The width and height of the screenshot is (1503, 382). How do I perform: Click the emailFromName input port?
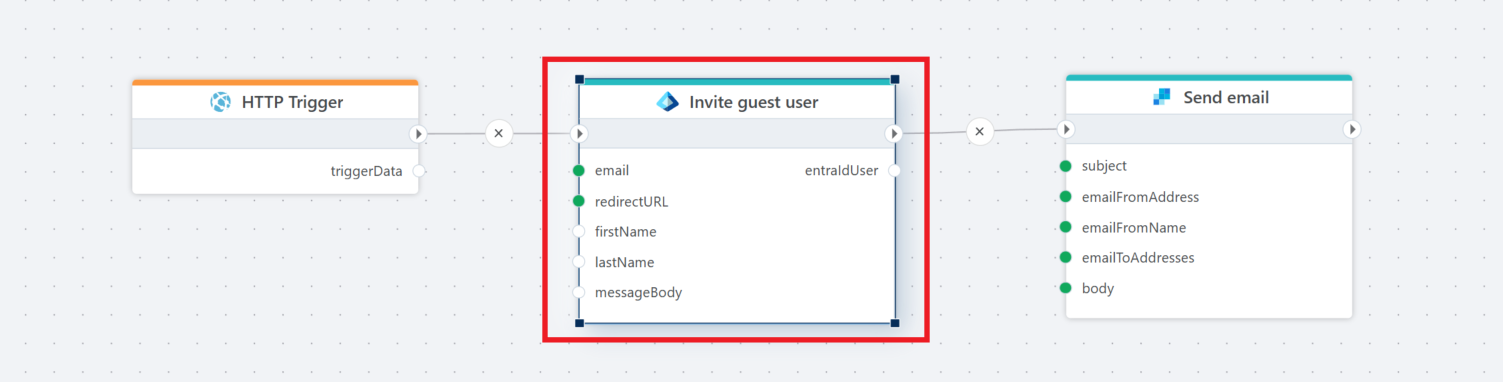coord(1066,227)
